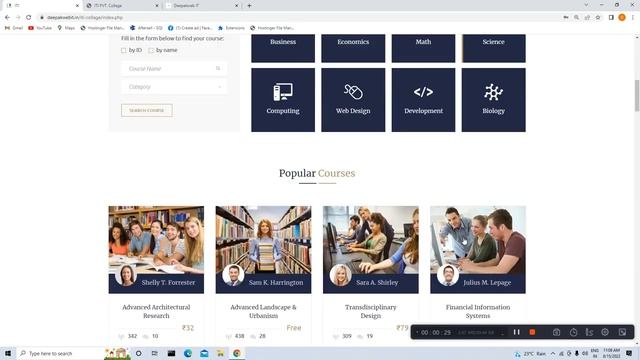Open the Chrome profile avatar

pos(622,18)
